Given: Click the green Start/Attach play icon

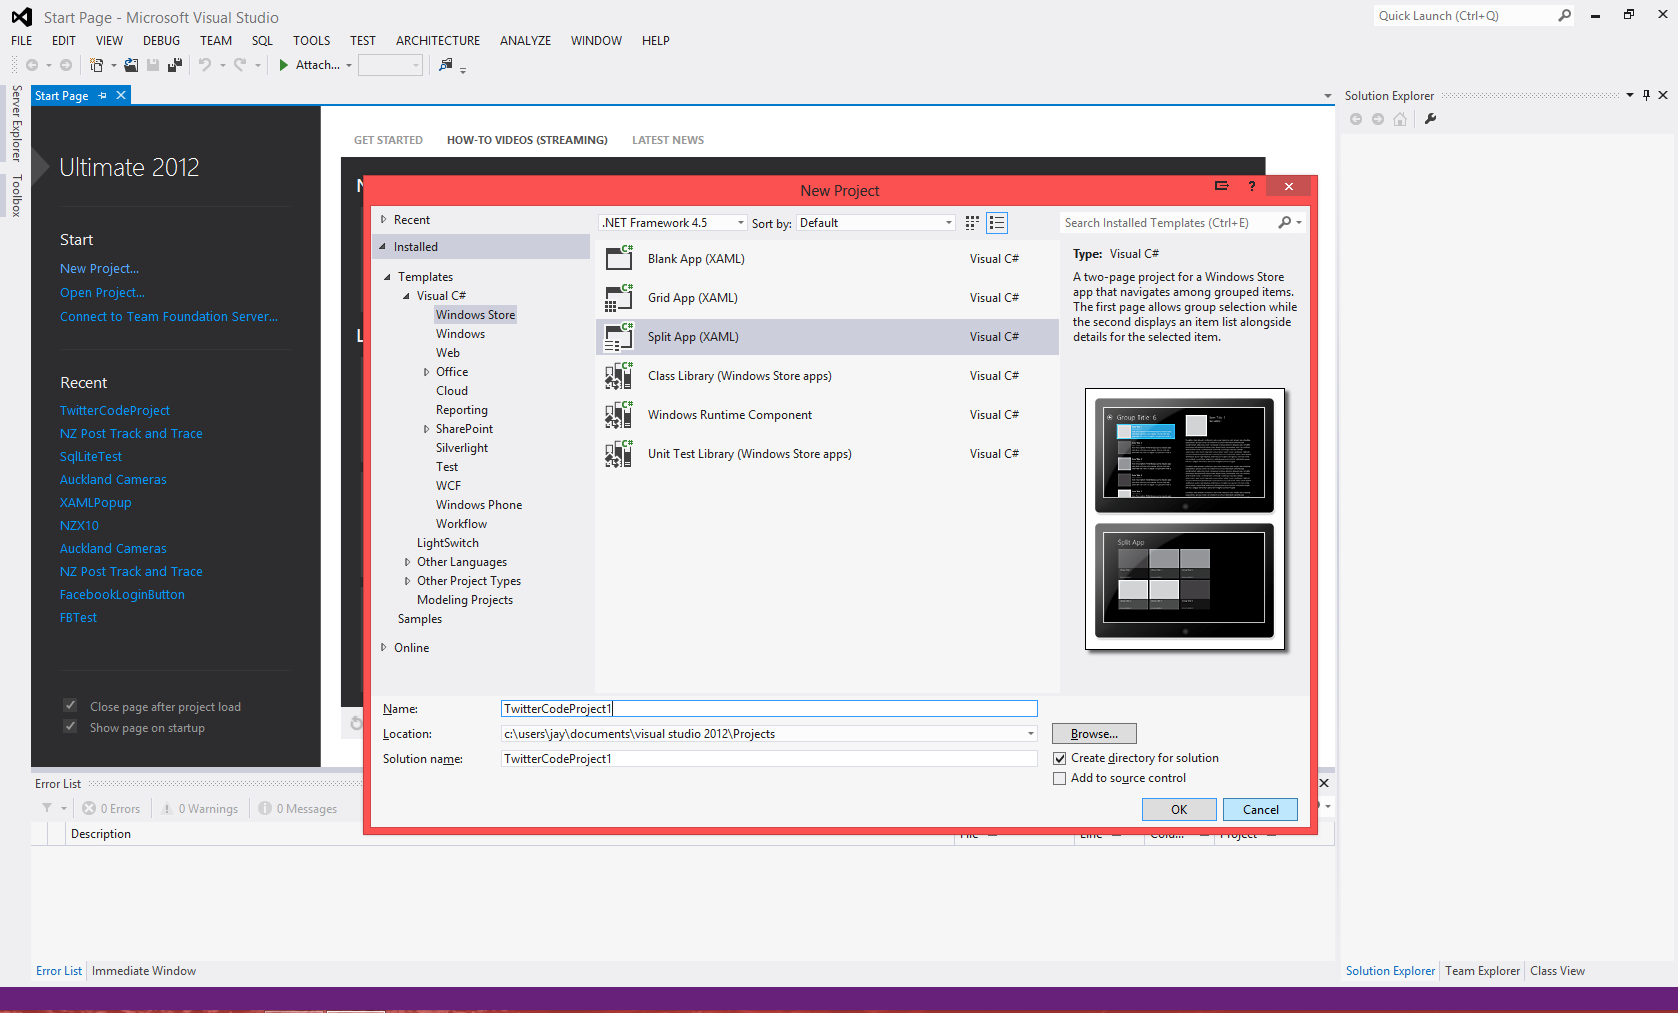Looking at the screenshot, I should [x=284, y=65].
